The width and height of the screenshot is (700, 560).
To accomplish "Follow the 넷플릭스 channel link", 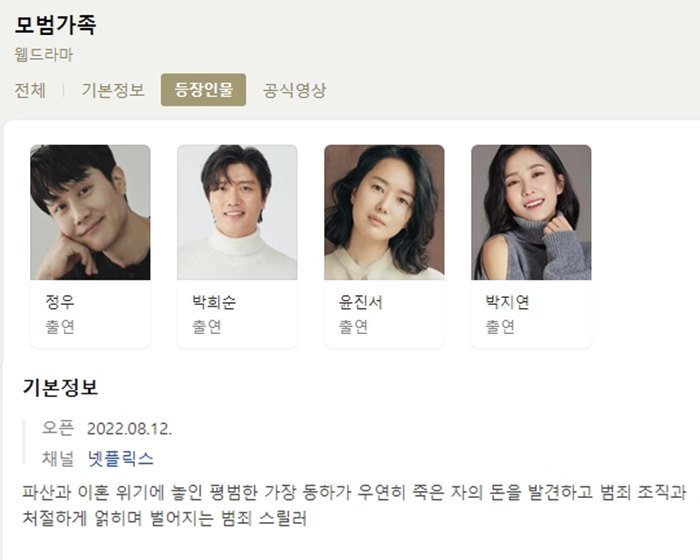I will pos(121,459).
